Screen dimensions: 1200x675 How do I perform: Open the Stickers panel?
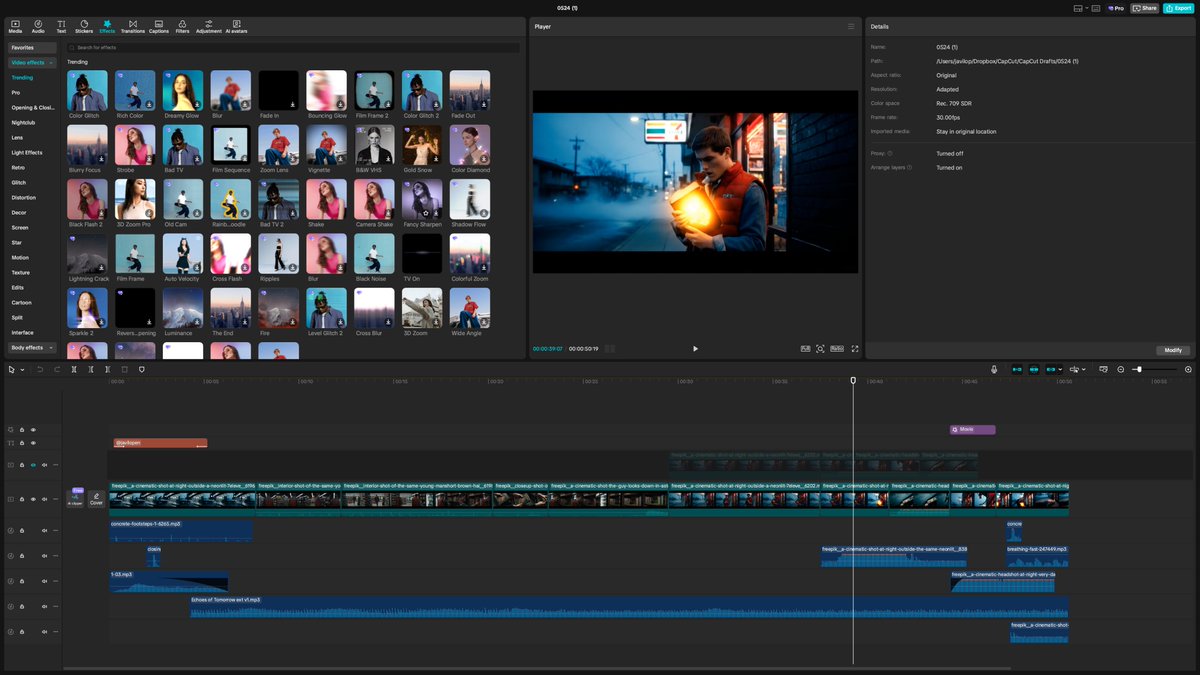[x=84, y=25]
